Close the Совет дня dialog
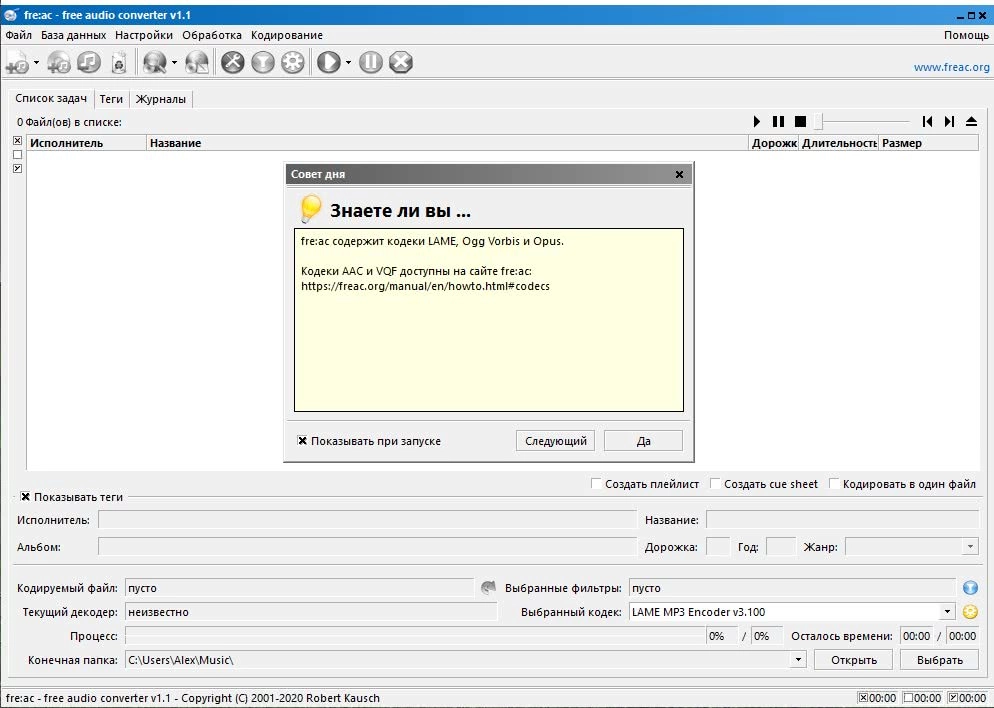The height and width of the screenshot is (708, 994). coord(679,174)
